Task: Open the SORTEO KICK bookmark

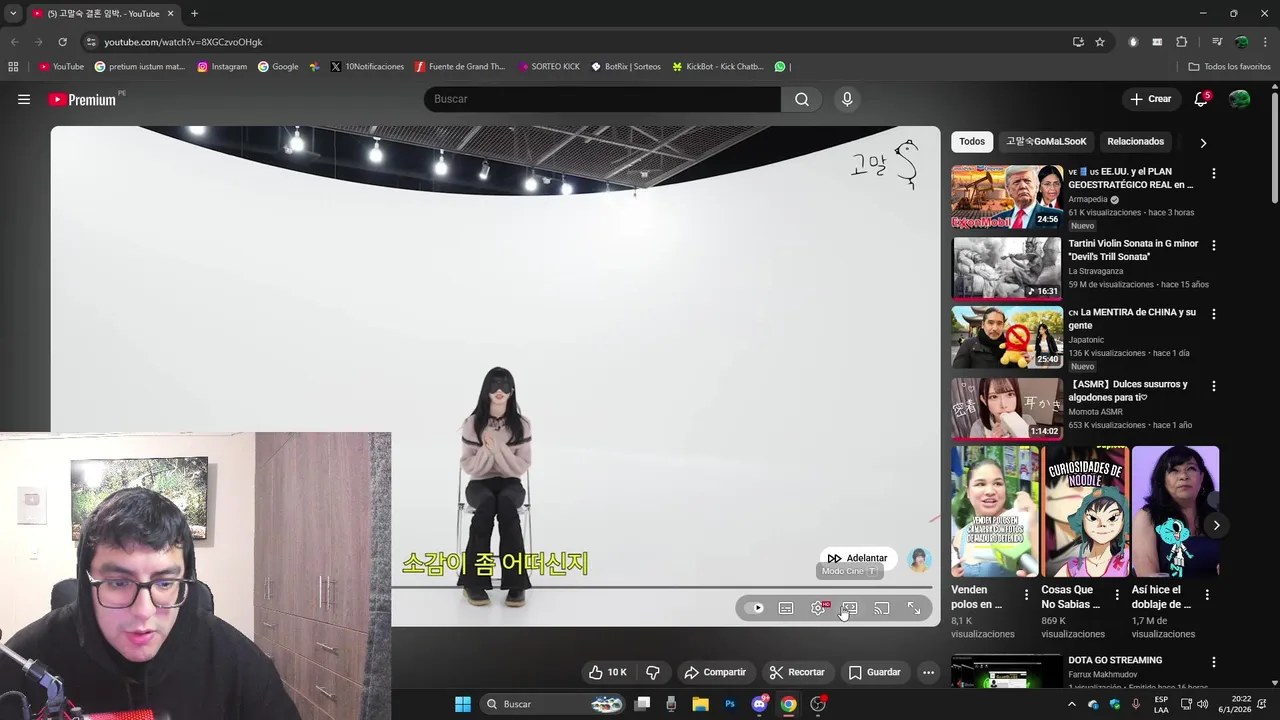Action: [x=549, y=66]
